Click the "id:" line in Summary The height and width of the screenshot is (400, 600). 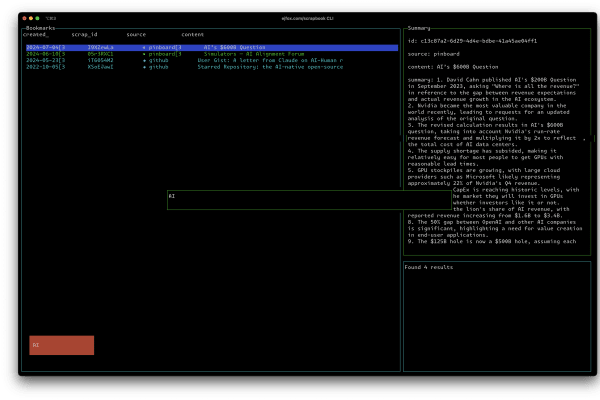(x=472, y=41)
